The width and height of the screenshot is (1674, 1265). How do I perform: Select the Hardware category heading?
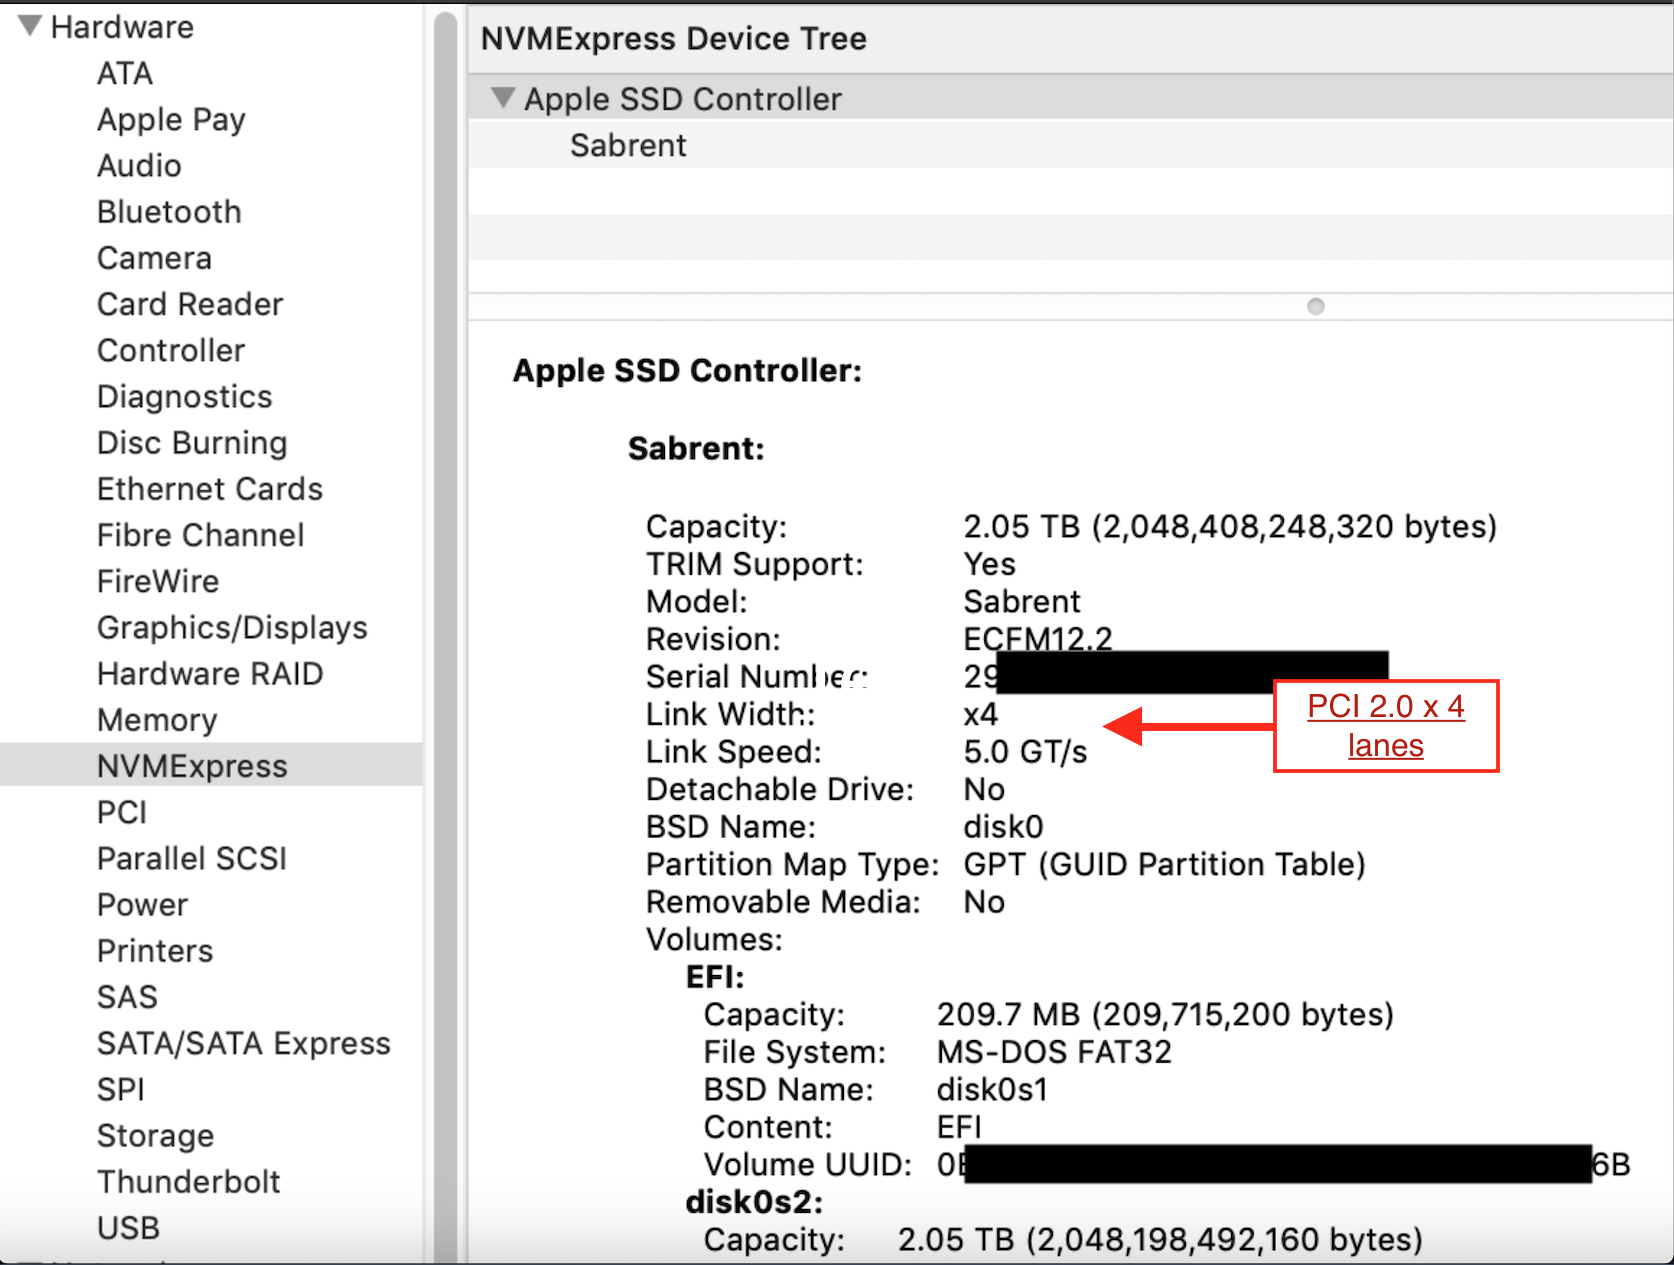pyautogui.click(x=122, y=27)
